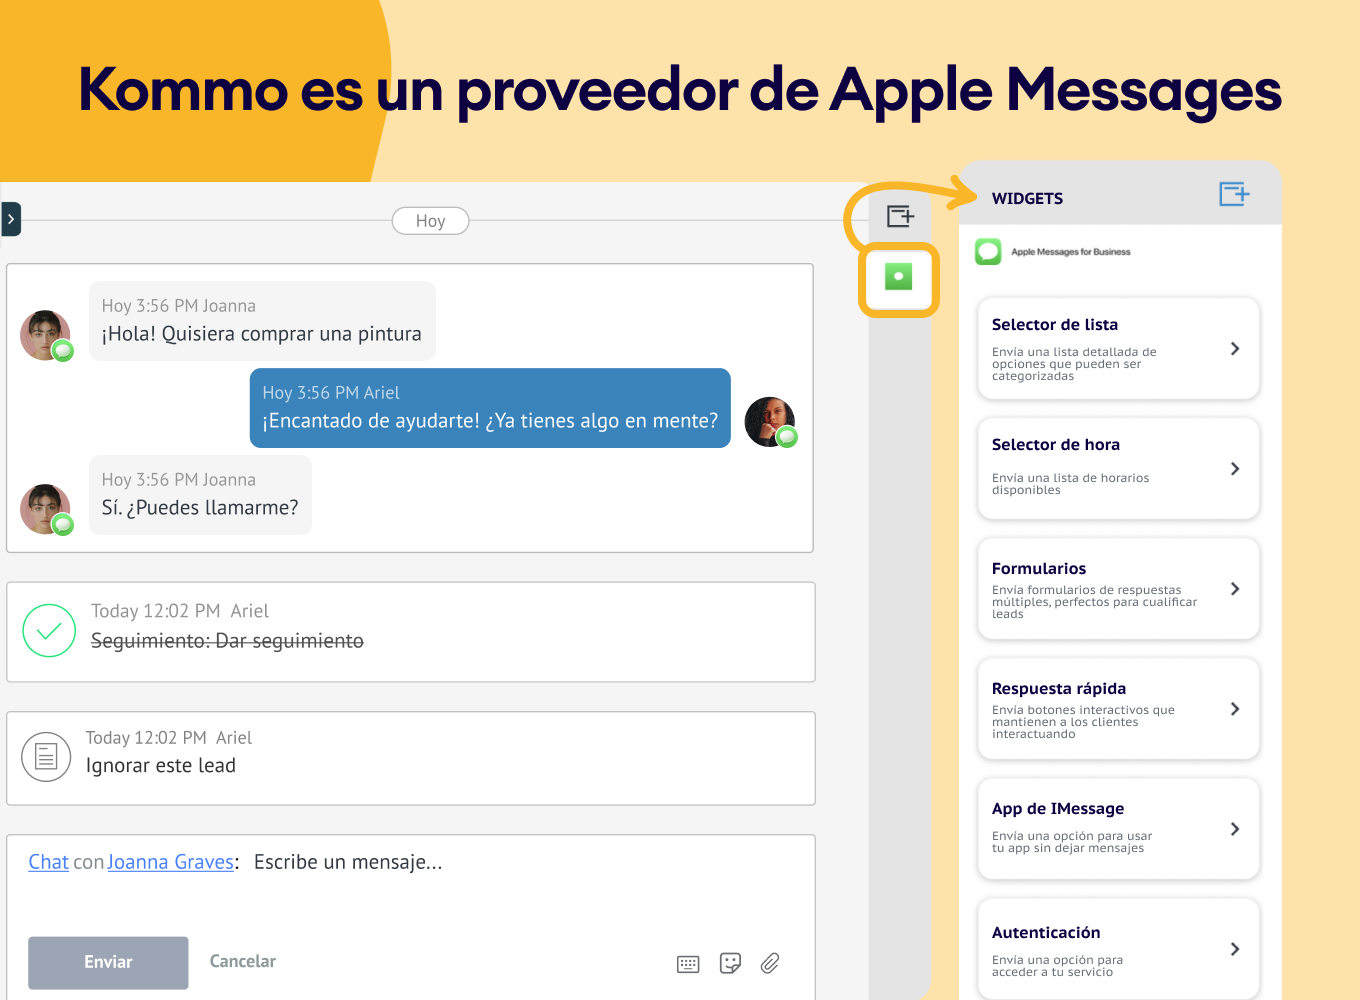1360x1000 pixels.
Task: Click the Chat channel link
Action: tap(48, 862)
